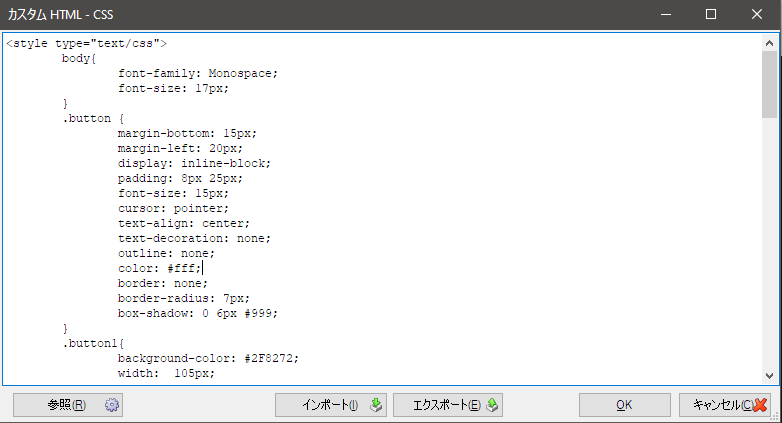Click the キャンセル(C) cancel button
This screenshot has height=423, width=782.
point(725,405)
